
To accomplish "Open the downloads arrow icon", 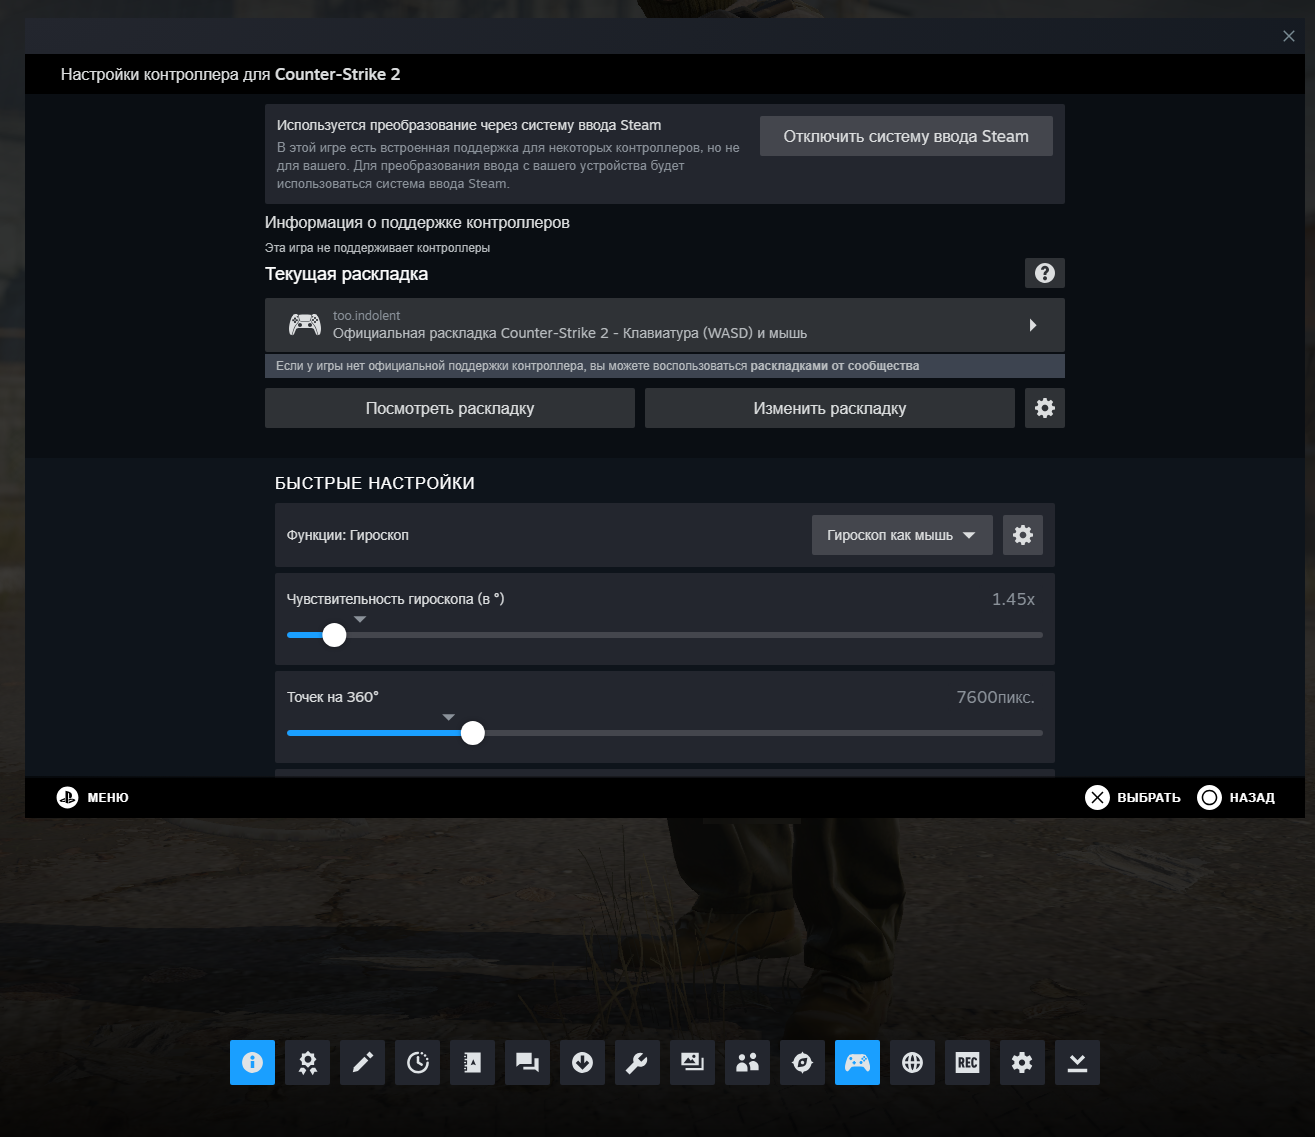I will tap(582, 1062).
